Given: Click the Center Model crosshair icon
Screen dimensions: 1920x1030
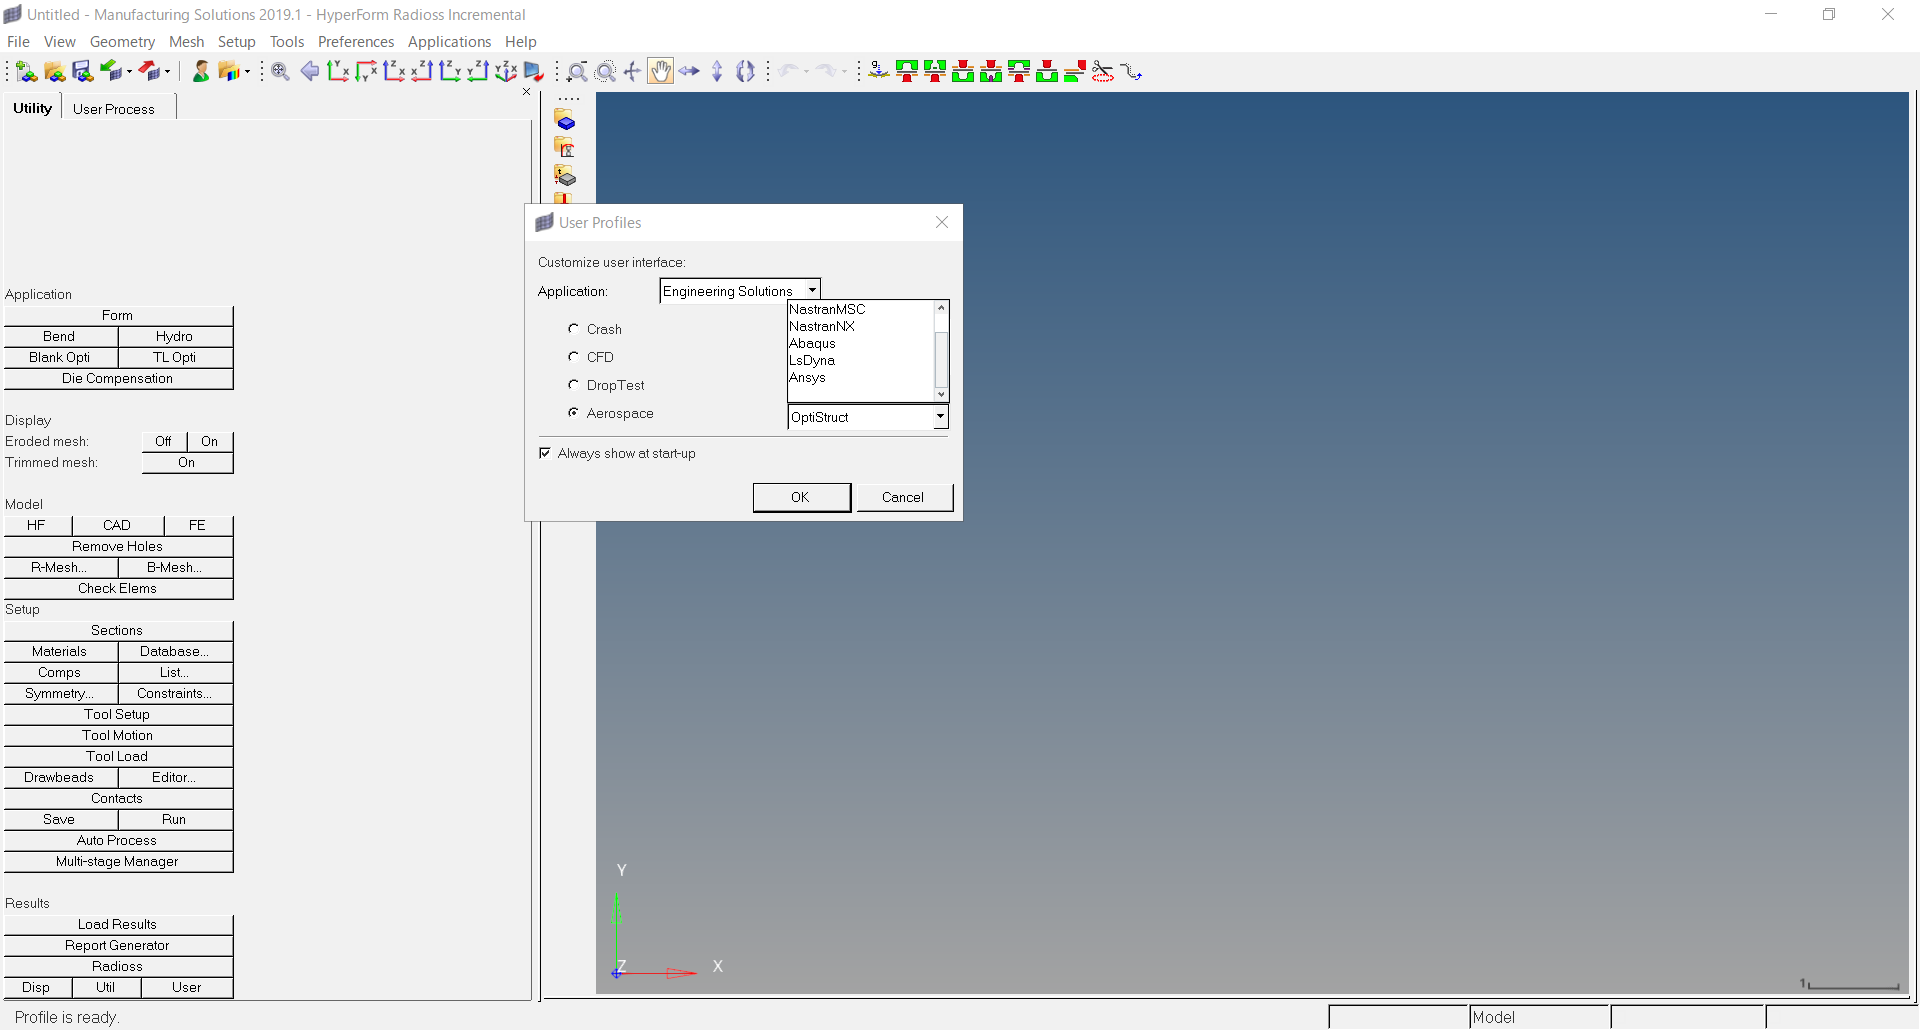Looking at the screenshot, I should [x=632, y=72].
